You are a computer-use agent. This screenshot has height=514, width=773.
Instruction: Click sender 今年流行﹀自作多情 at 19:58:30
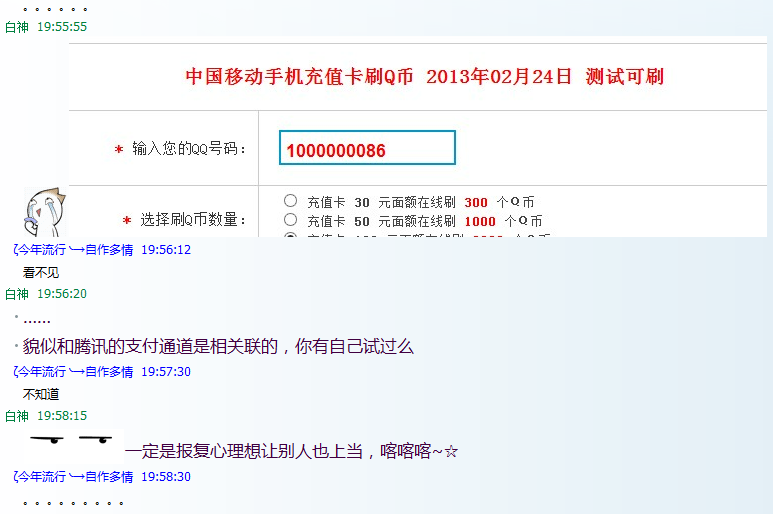(73, 477)
